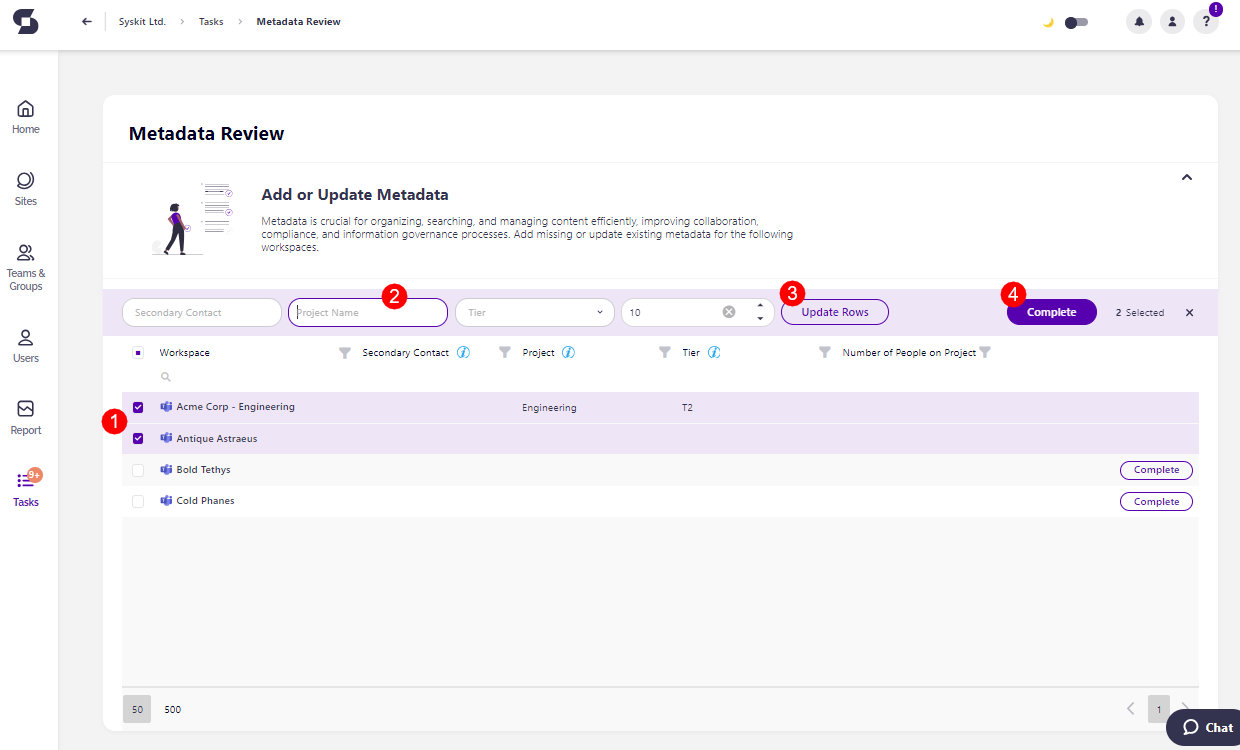Open the Help question mark icon

point(1206,21)
